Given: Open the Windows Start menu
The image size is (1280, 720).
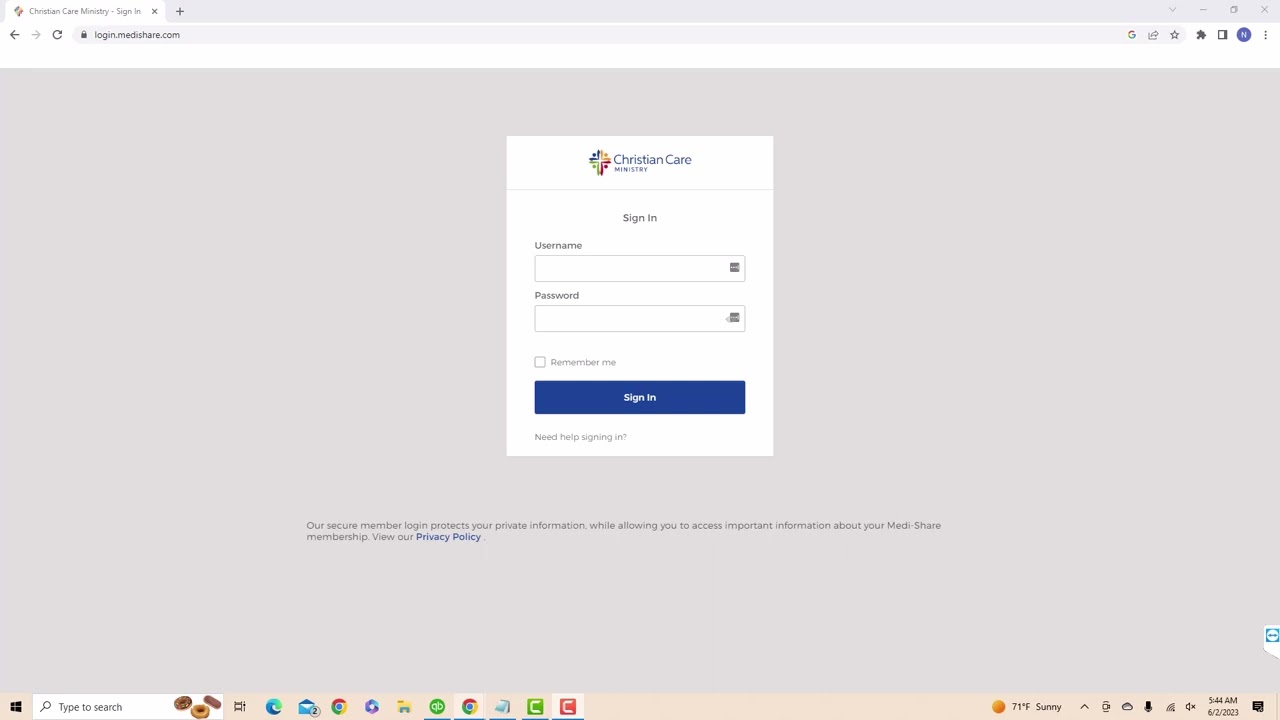Looking at the screenshot, I should click(16, 707).
